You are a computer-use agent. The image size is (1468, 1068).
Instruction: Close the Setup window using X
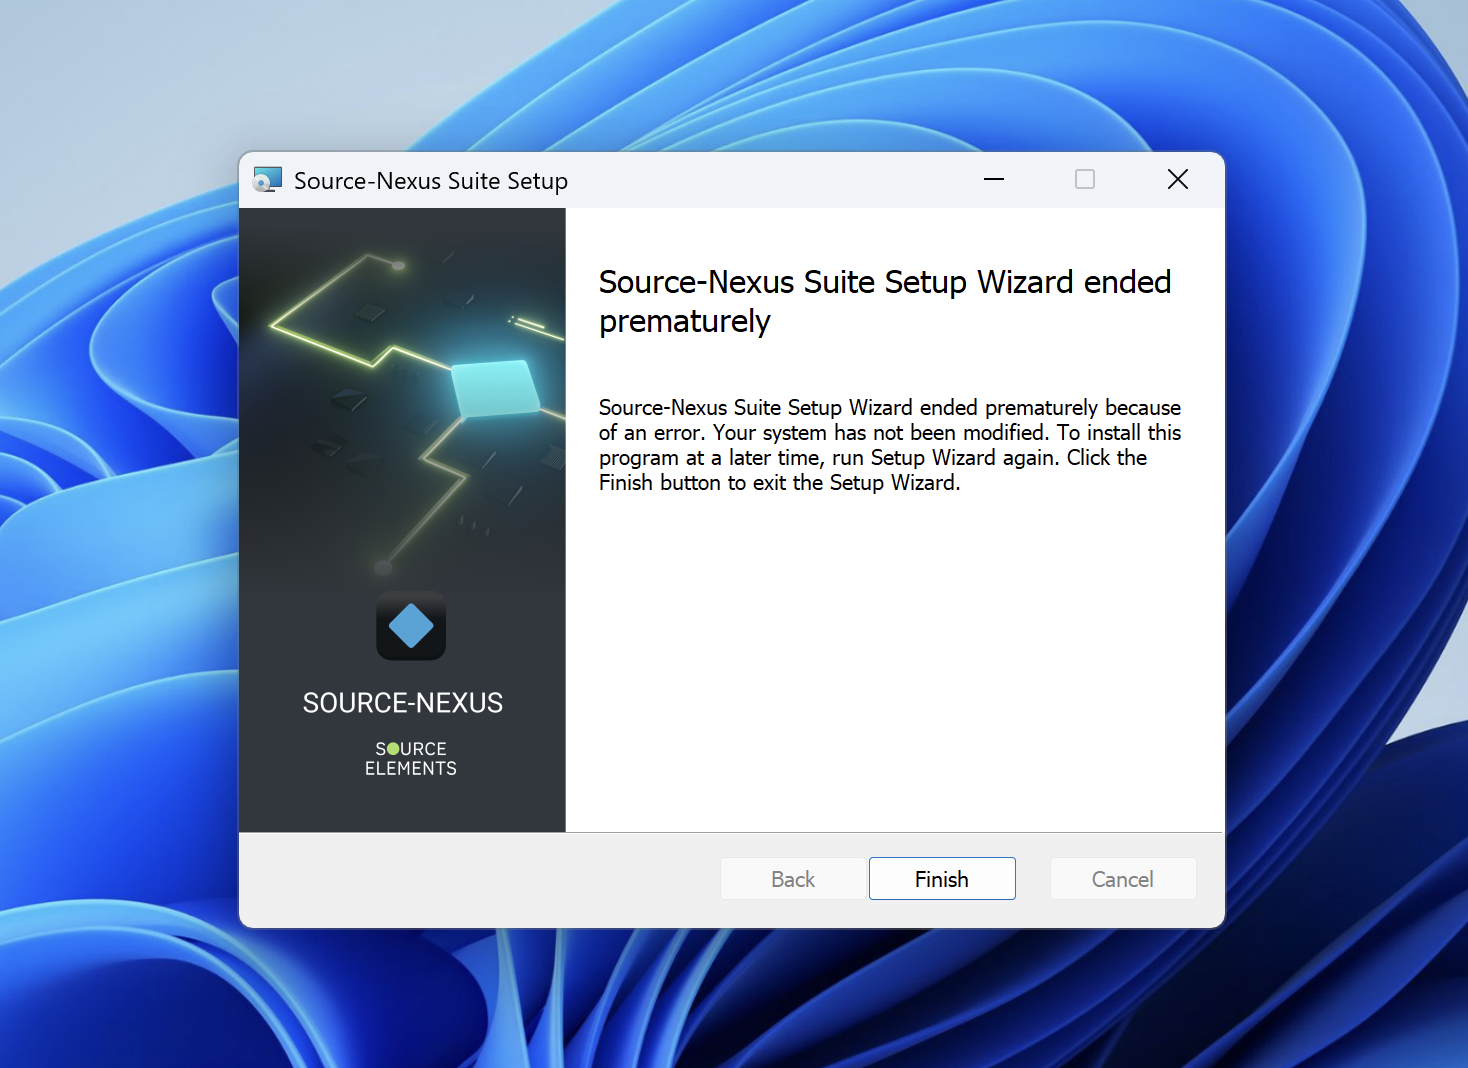pyautogui.click(x=1177, y=180)
